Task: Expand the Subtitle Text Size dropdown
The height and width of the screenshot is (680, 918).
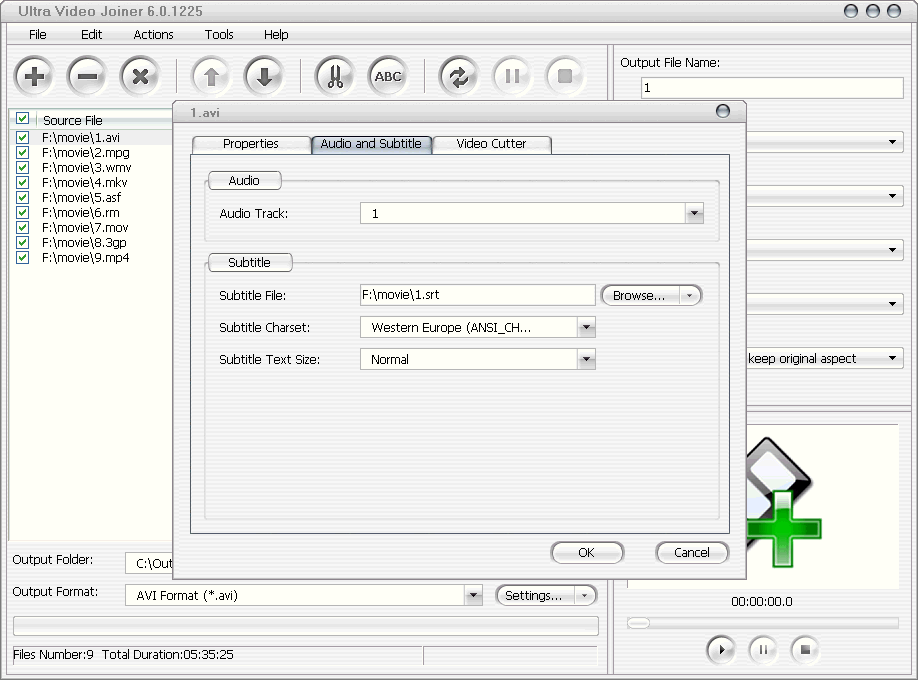Action: coord(587,359)
